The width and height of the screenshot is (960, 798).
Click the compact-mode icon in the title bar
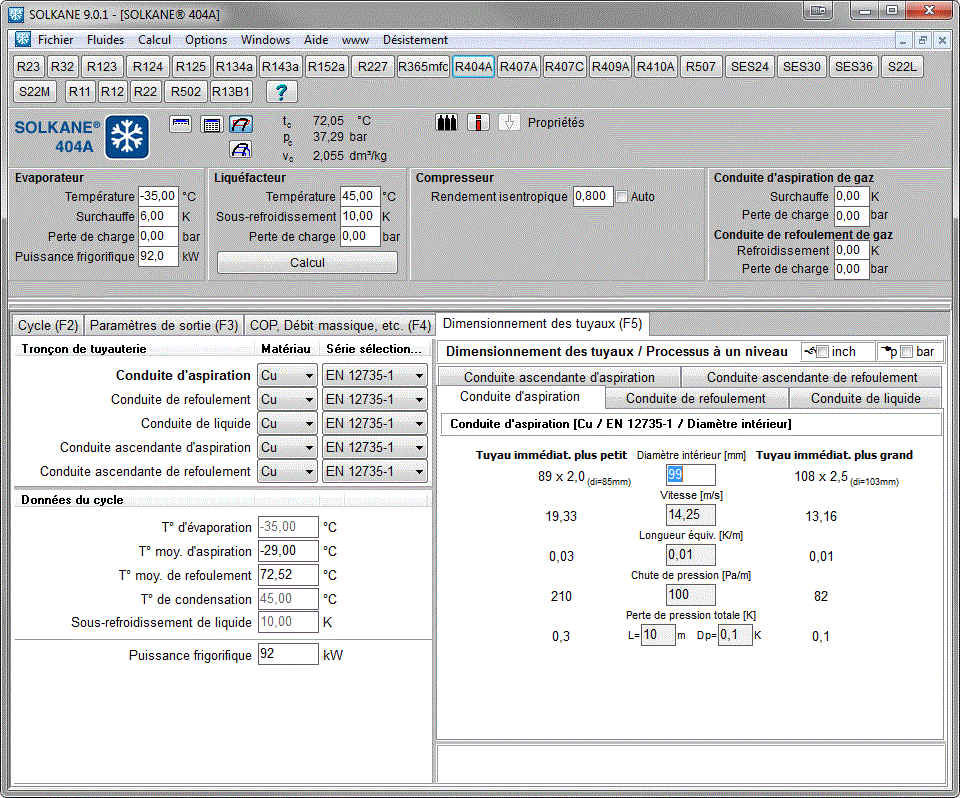819,10
